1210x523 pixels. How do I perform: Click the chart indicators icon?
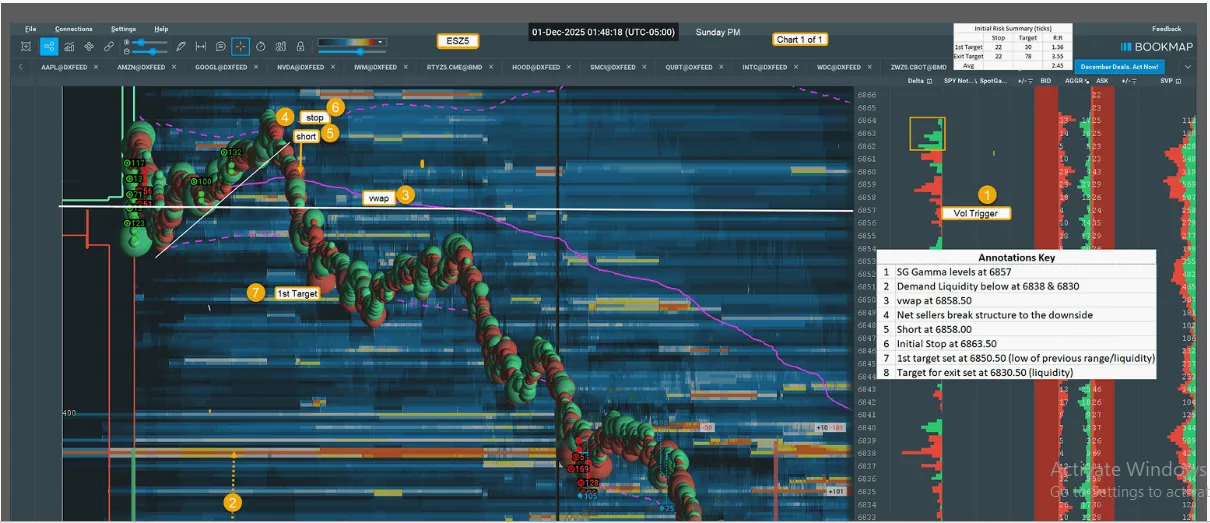click(69, 46)
